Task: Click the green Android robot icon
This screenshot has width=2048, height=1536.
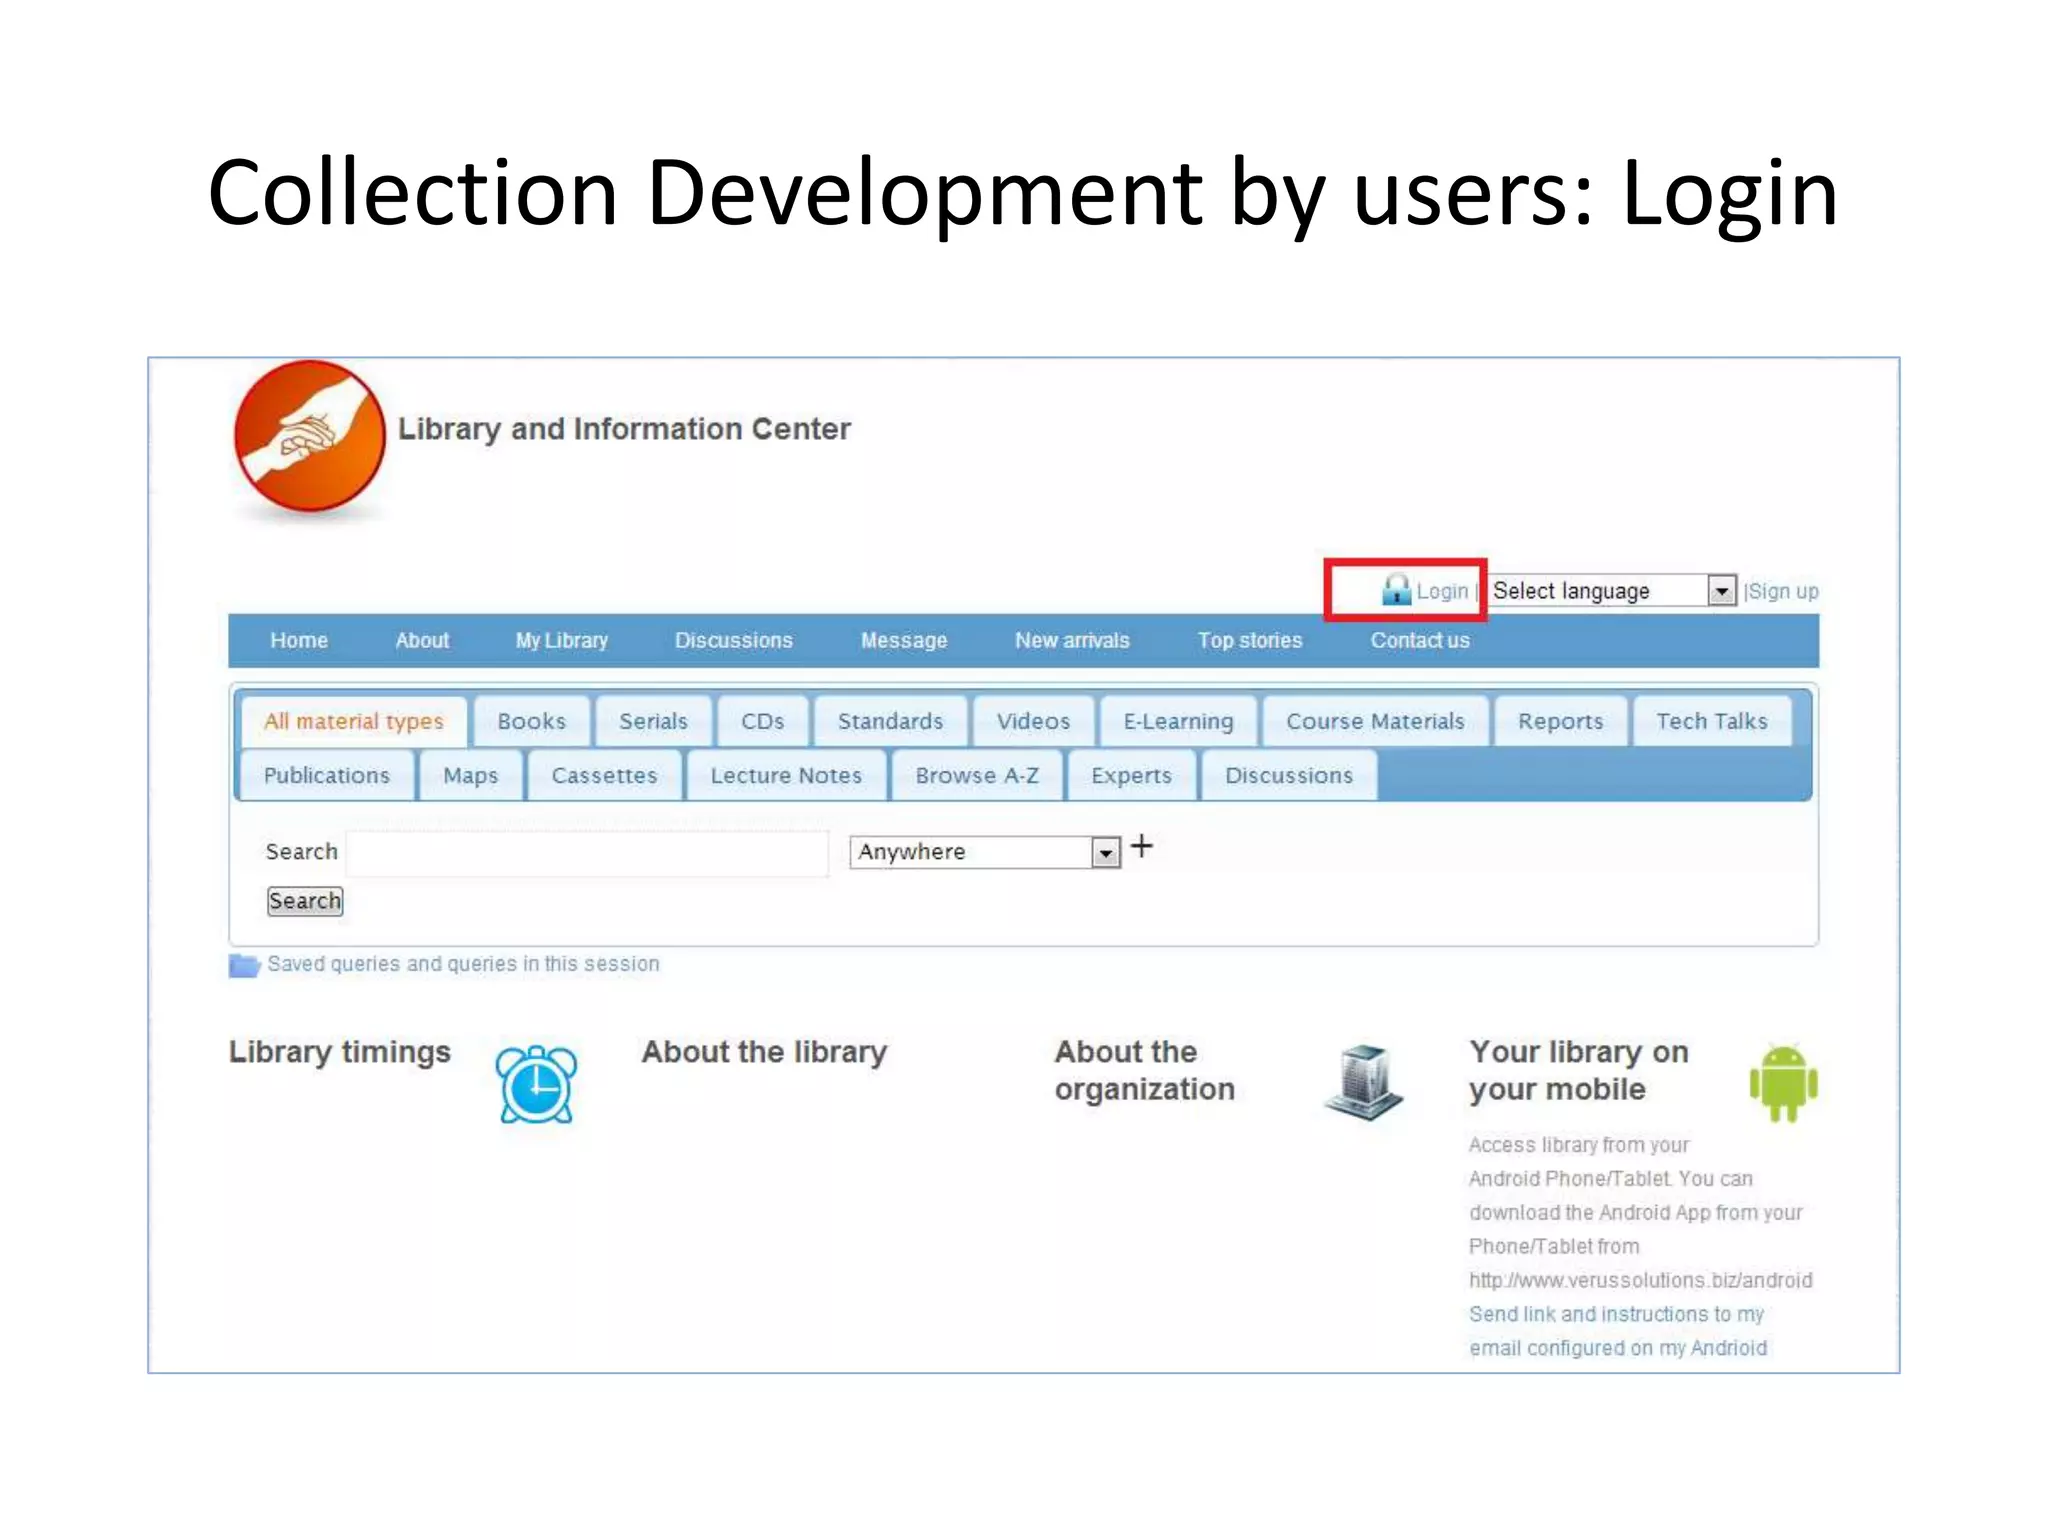Action: pos(1783,1083)
